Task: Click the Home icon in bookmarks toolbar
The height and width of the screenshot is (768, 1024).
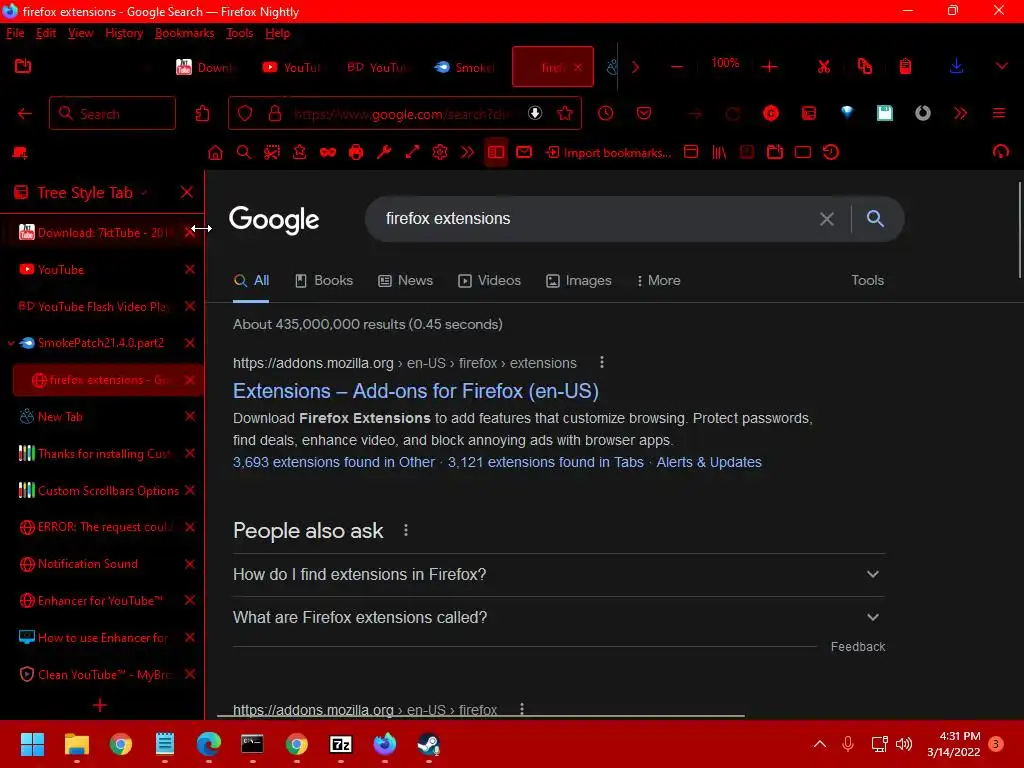Action: click(x=215, y=153)
